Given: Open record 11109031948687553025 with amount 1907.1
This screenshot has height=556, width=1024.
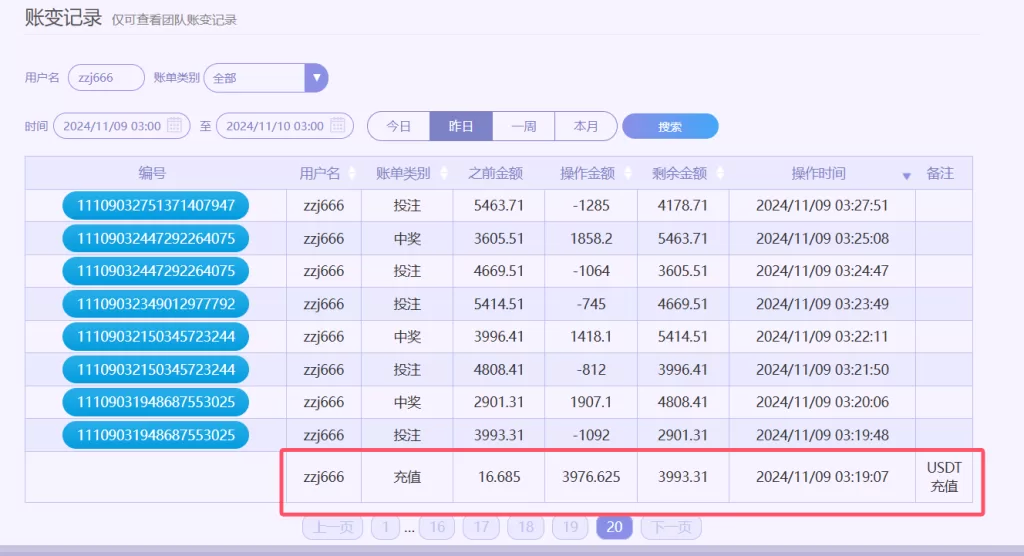Looking at the screenshot, I should coord(155,402).
